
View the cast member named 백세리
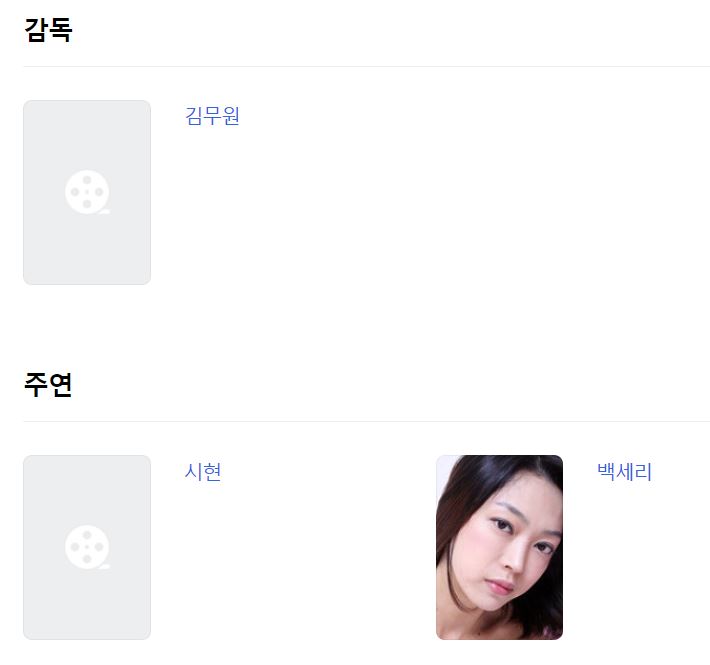coord(624,471)
